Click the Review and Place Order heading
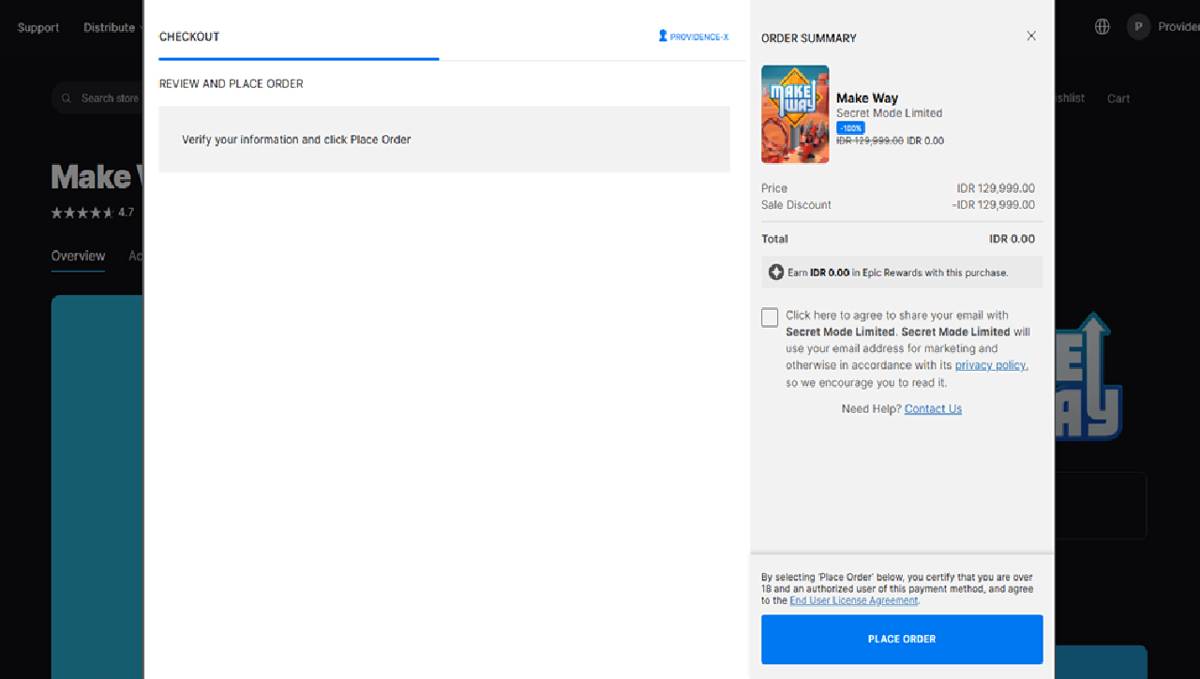Screen dimensions: 1200x679 (x=231, y=84)
